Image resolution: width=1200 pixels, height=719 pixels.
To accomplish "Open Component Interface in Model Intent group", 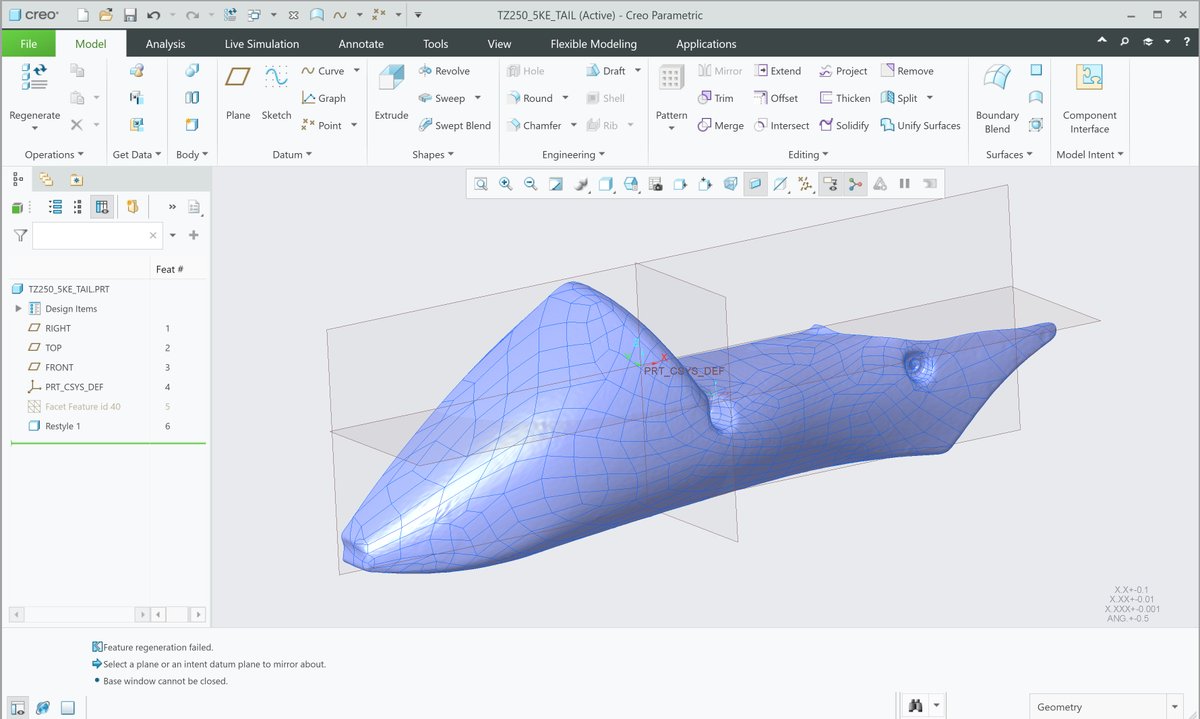I will [x=1089, y=97].
